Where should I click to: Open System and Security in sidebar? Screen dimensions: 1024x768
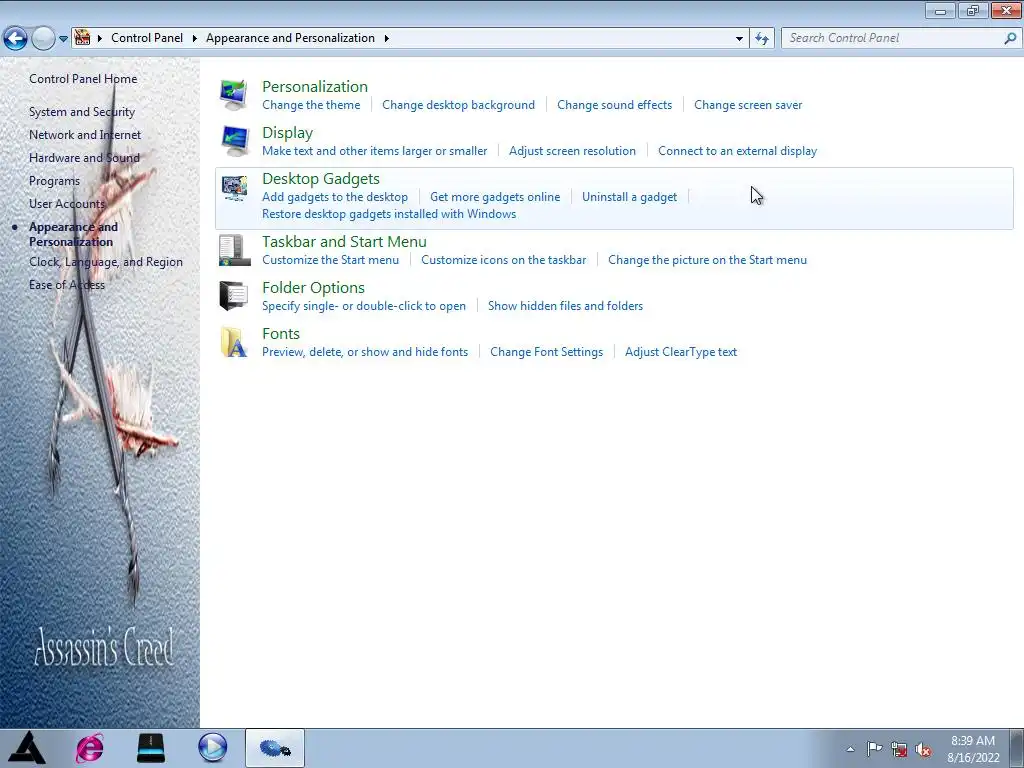coord(82,112)
